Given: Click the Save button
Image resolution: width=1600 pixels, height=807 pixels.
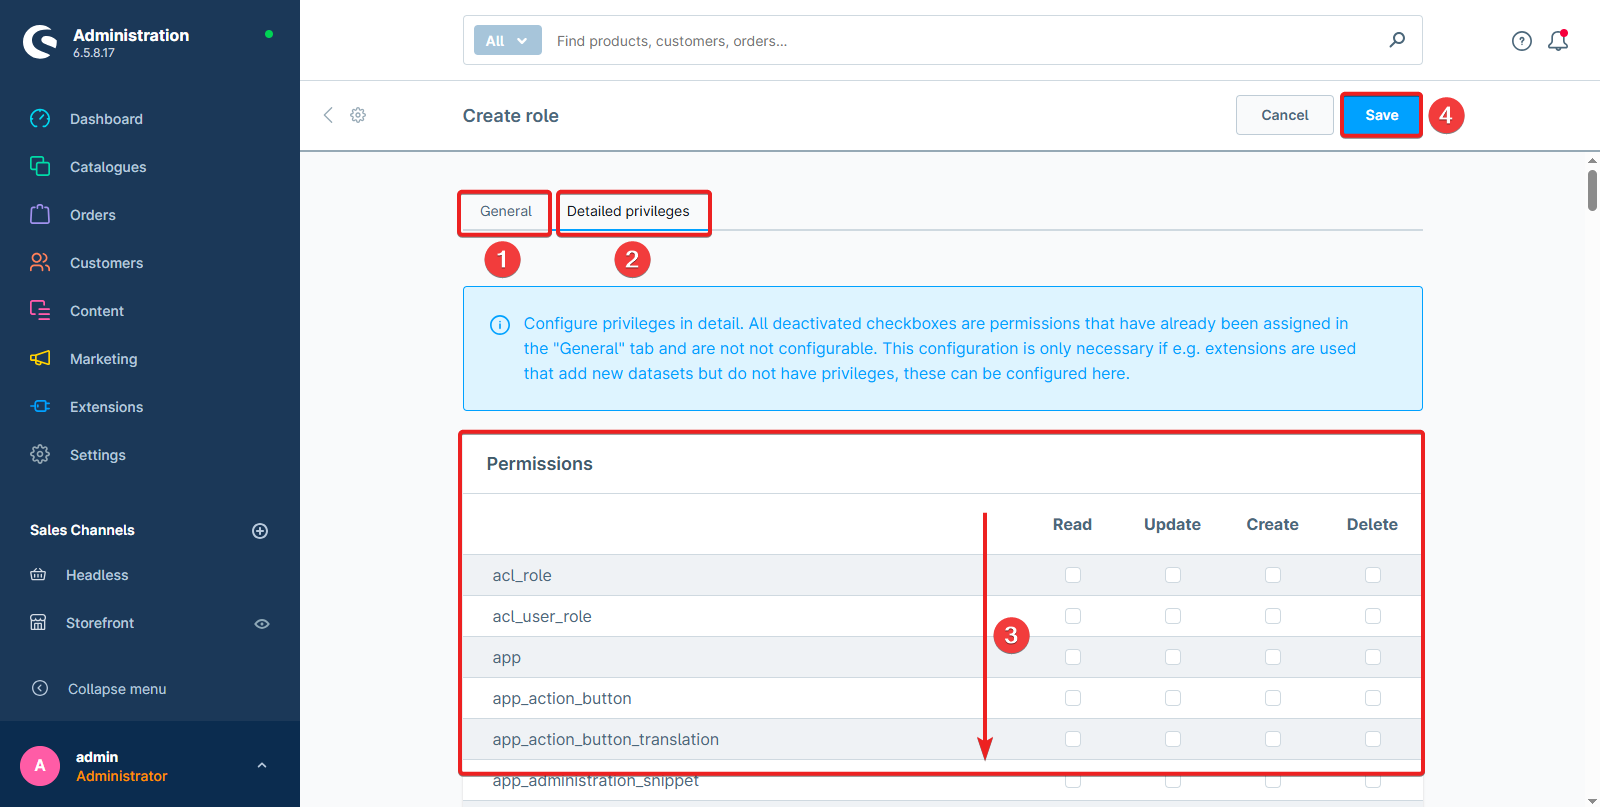Looking at the screenshot, I should tap(1381, 116).
